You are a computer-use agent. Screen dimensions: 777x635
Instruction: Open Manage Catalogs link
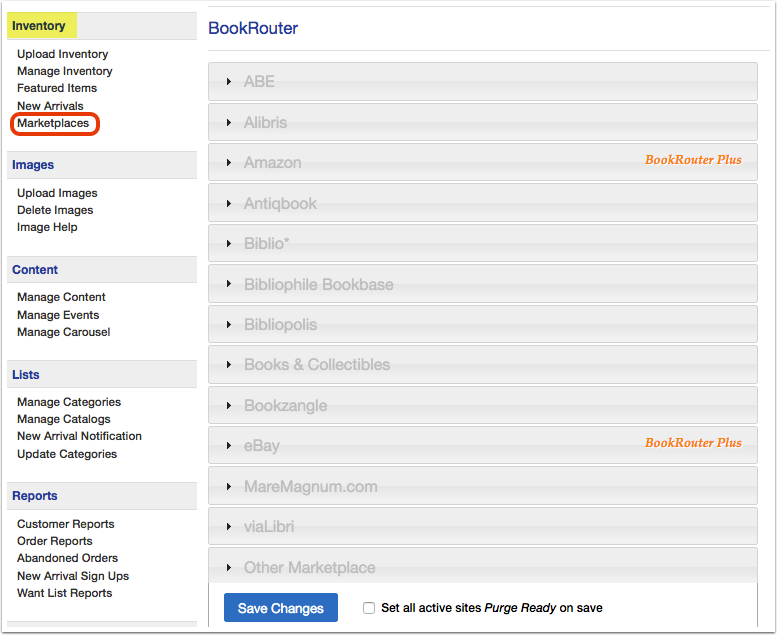click(63, 419)
